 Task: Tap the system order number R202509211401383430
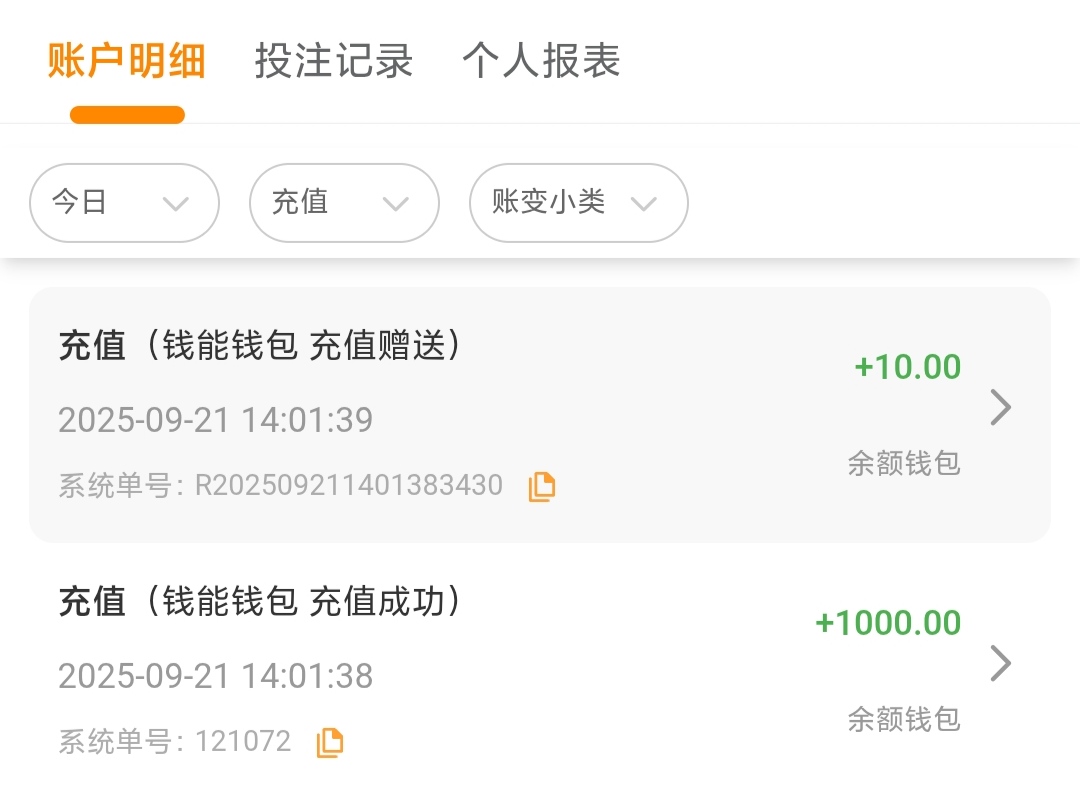tap(348, 486)
